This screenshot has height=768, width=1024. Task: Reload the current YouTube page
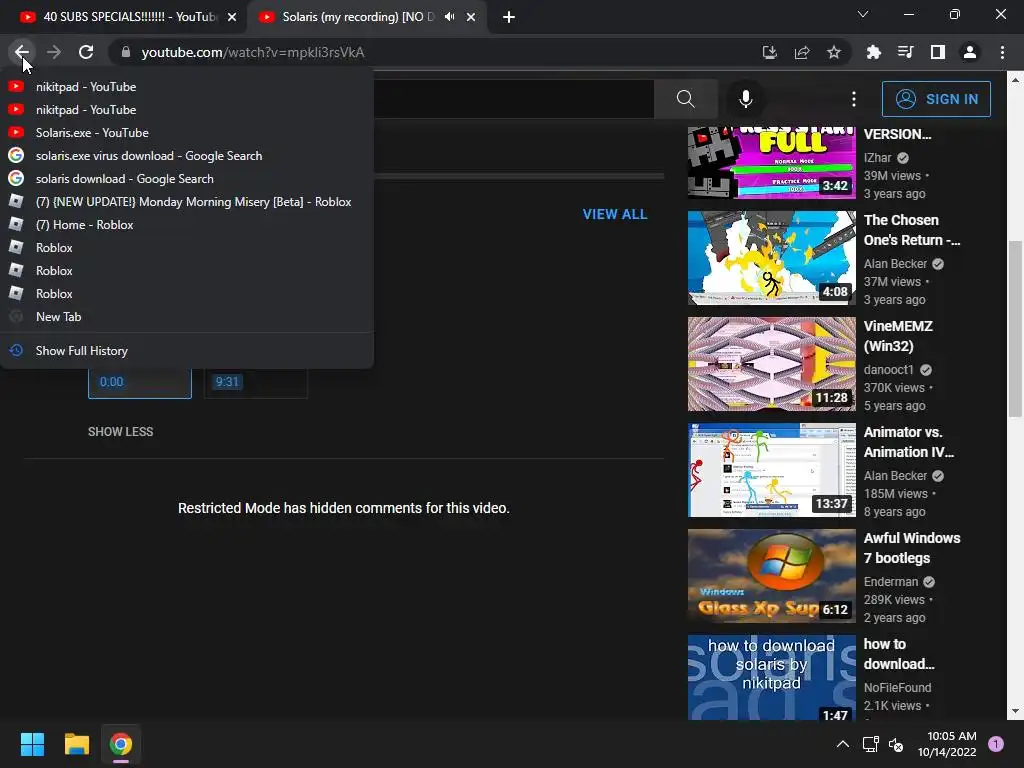(86, 52)
